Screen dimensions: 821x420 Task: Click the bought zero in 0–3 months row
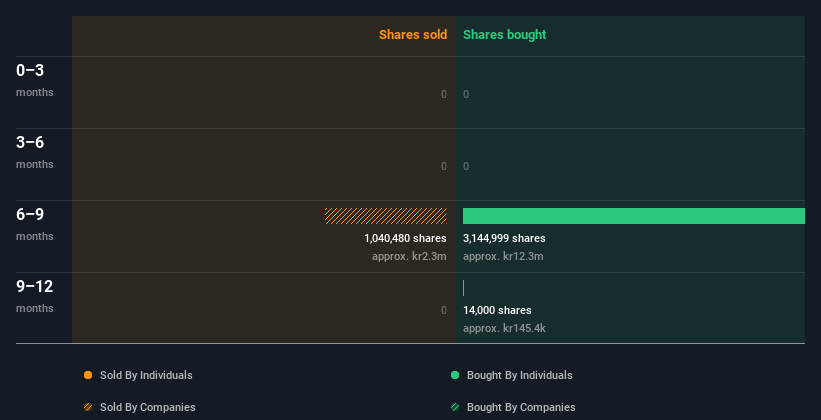pos(466,94)
